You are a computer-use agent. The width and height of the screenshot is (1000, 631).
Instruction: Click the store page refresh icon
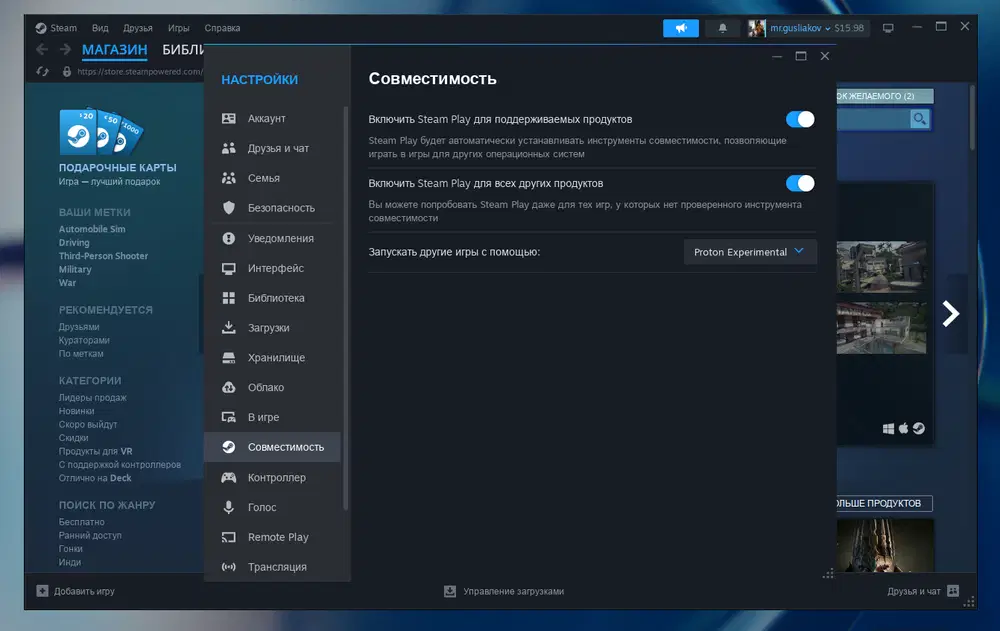(43, 71)
